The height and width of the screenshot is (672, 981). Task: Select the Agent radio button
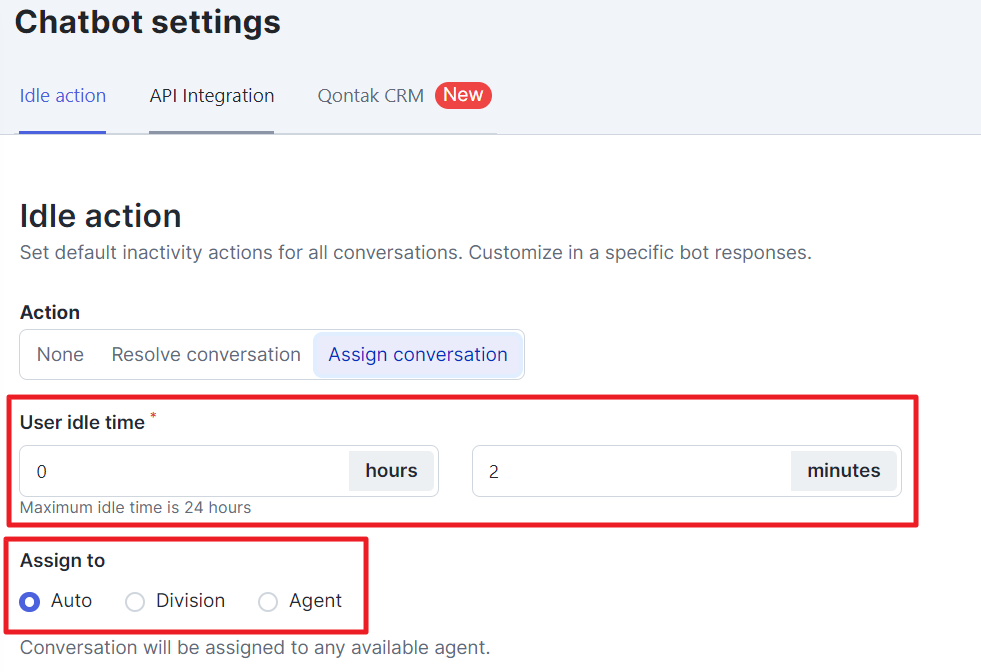[x=268, y=601]
